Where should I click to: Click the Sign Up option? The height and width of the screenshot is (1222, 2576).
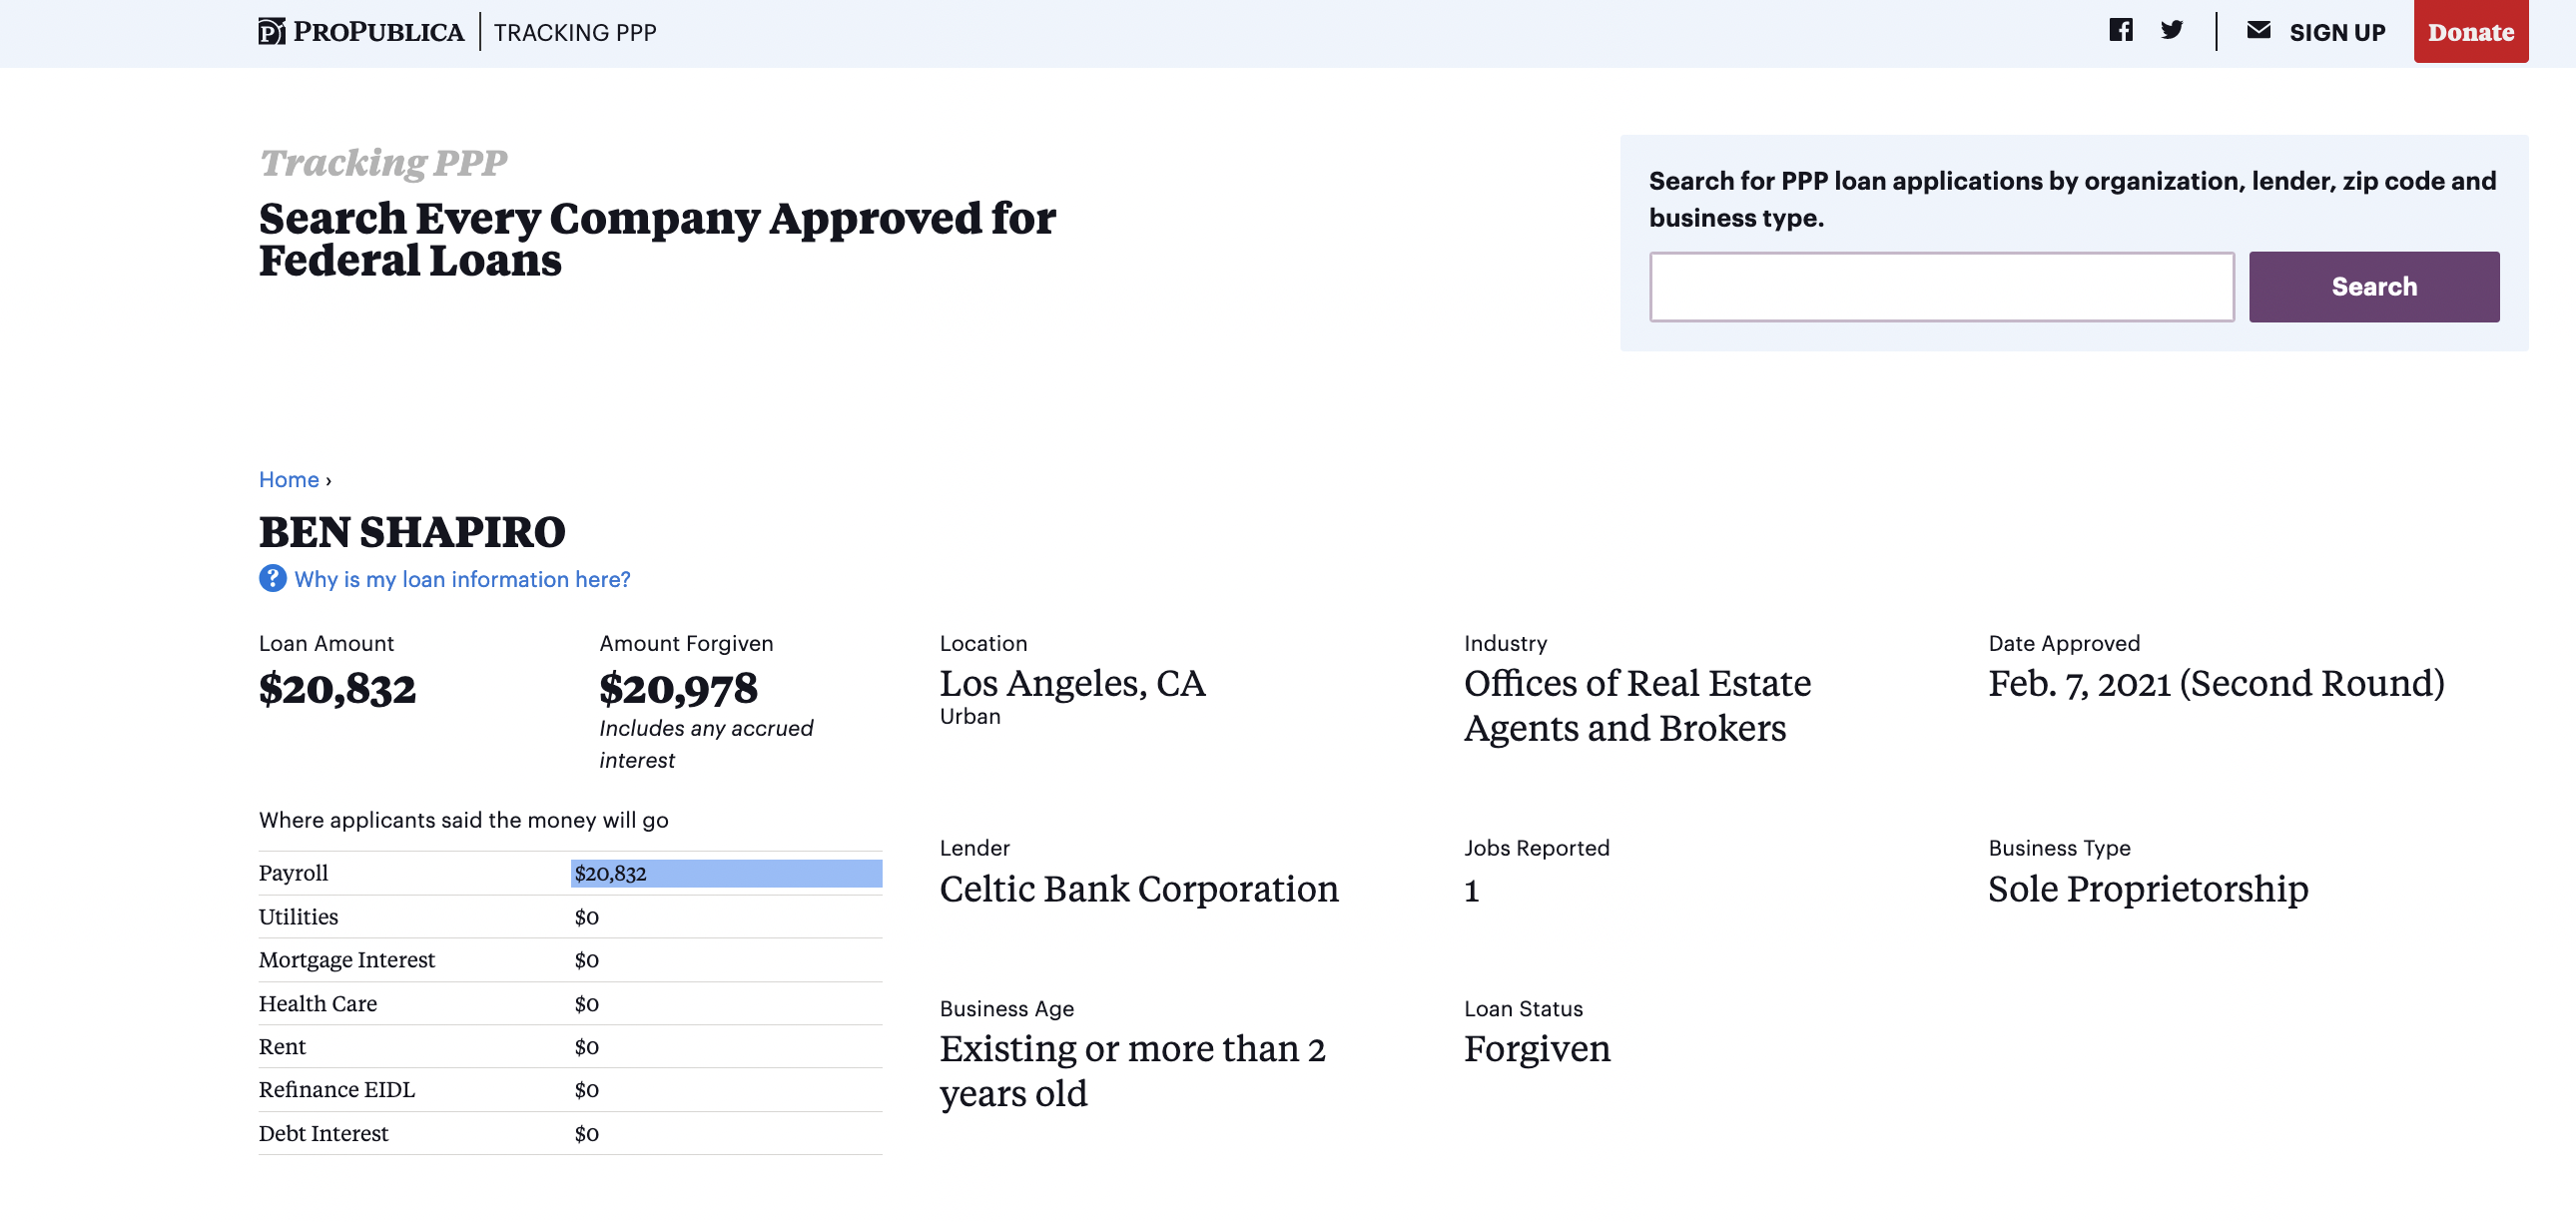pyautogui.click(x=2336, y=31)
